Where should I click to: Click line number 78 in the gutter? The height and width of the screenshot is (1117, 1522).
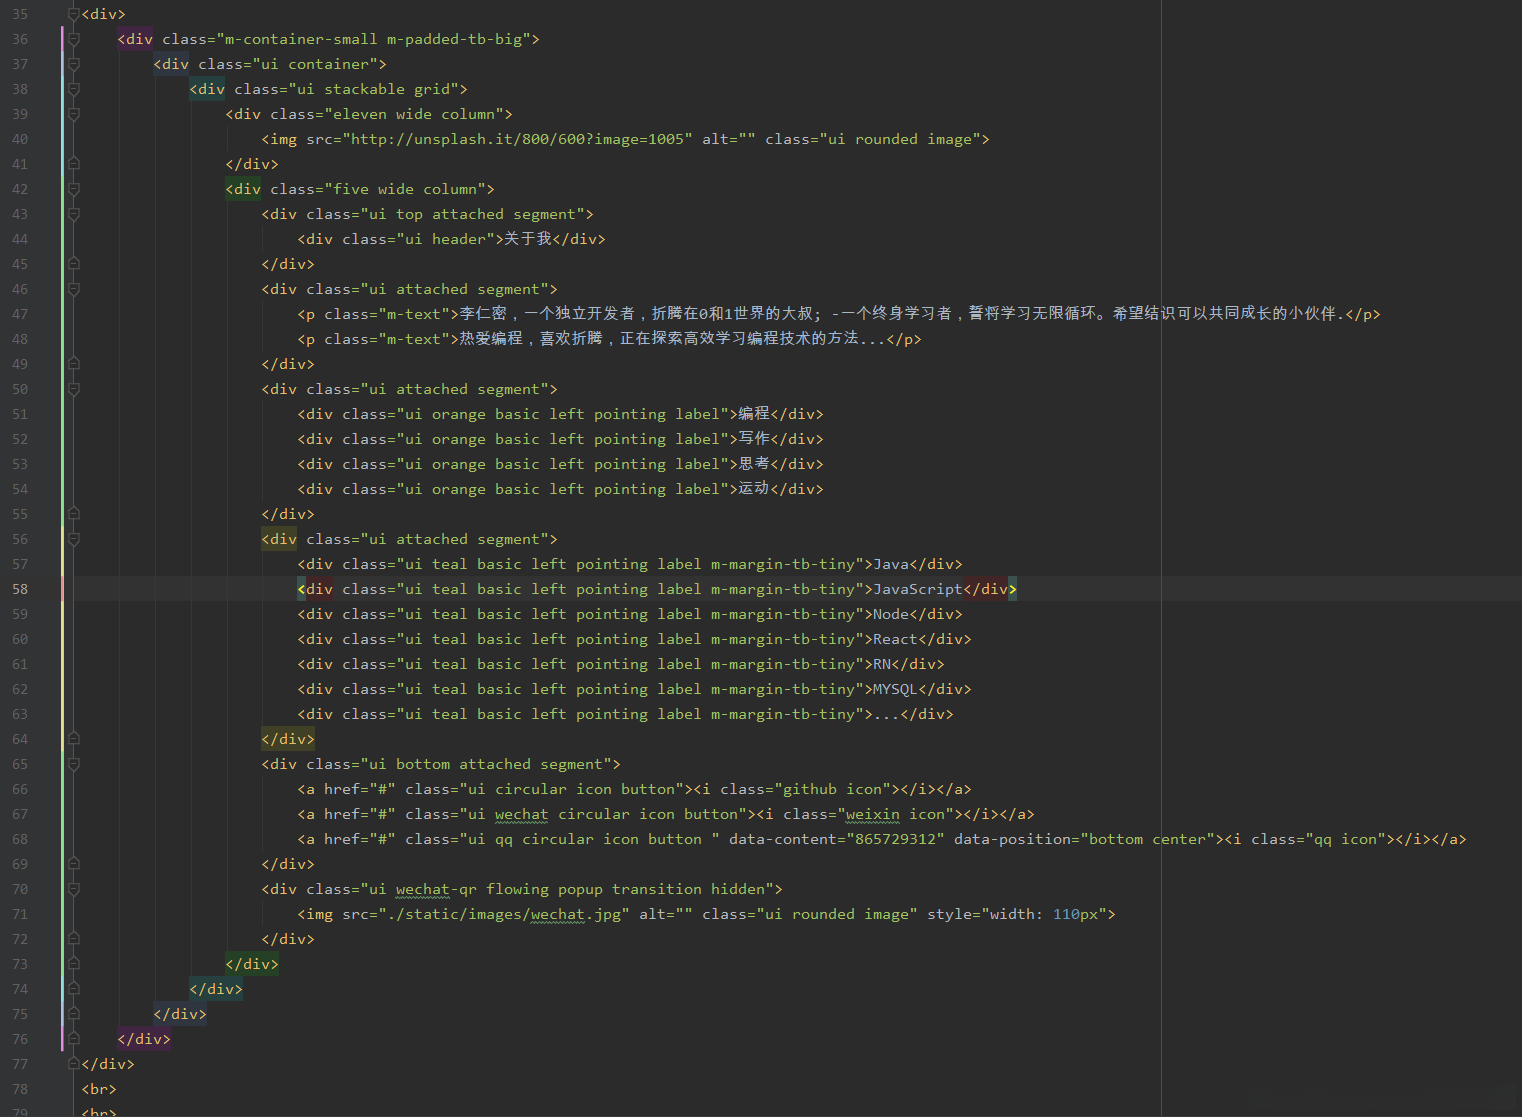click(20, 1089)
